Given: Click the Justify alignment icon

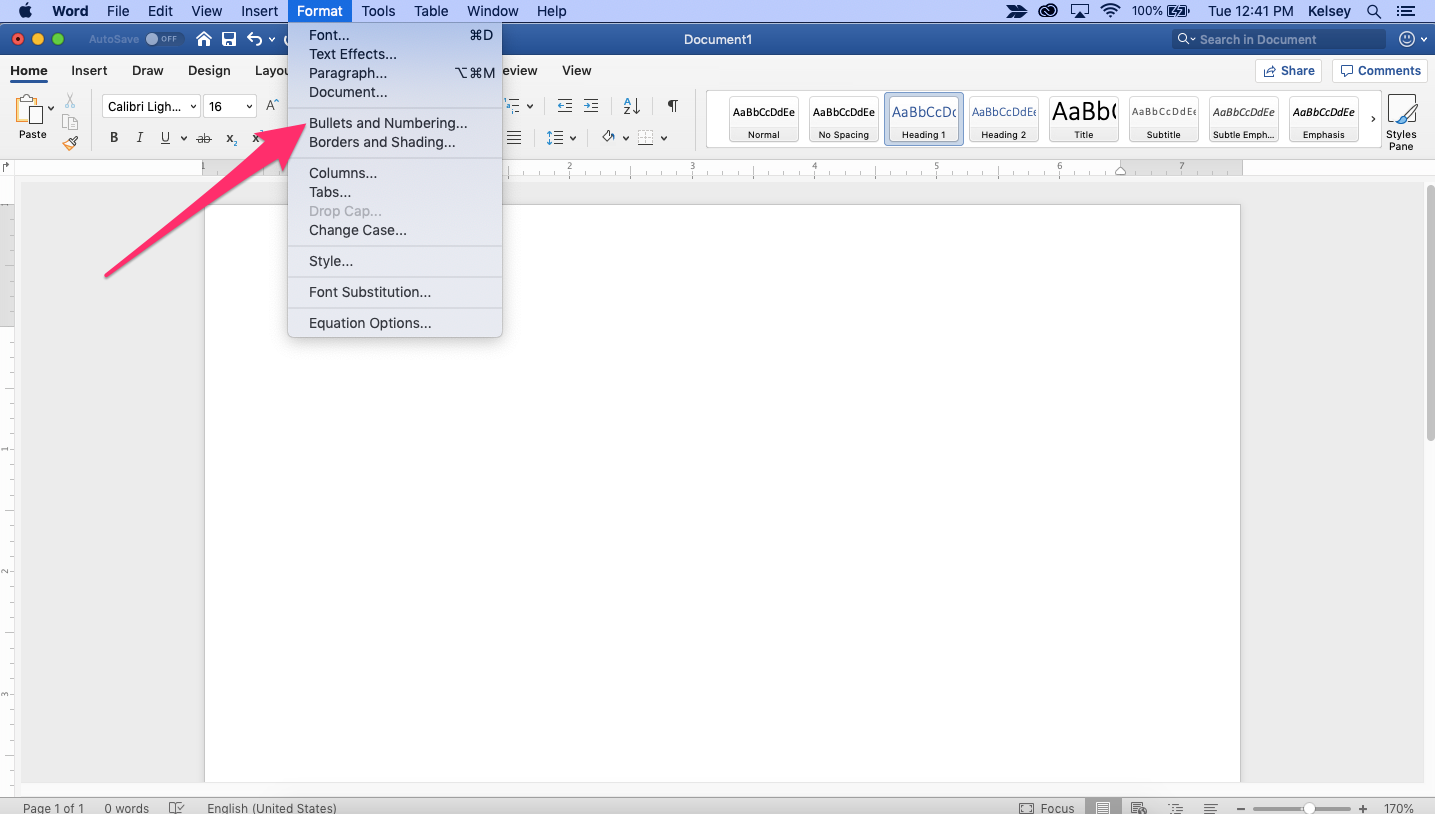Looking at the screenshot, I should [x=514, y=138].
